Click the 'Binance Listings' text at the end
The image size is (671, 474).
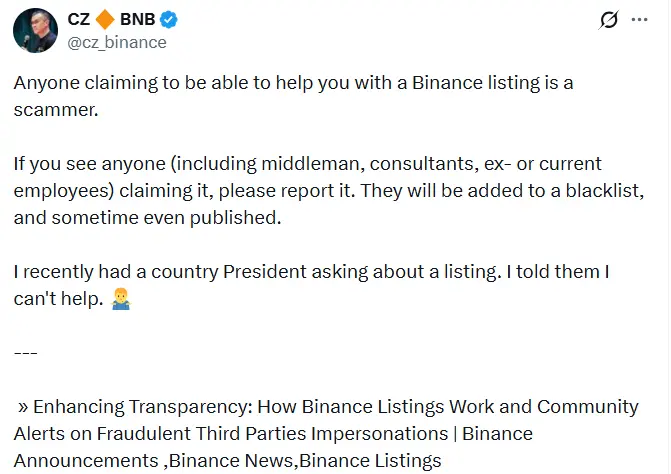(370, 461)
